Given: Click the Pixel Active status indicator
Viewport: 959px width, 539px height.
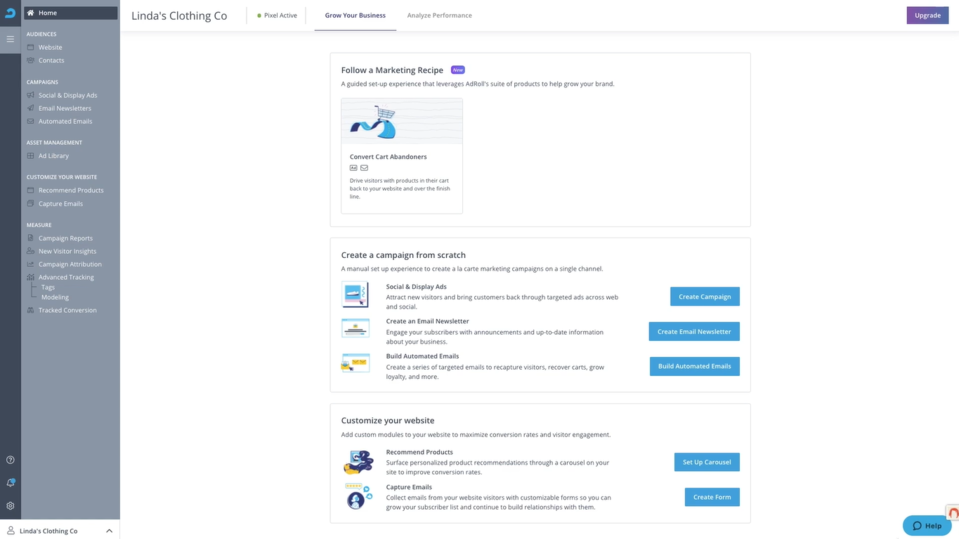Looking at the screenshot, I should [x=277, y=15].
